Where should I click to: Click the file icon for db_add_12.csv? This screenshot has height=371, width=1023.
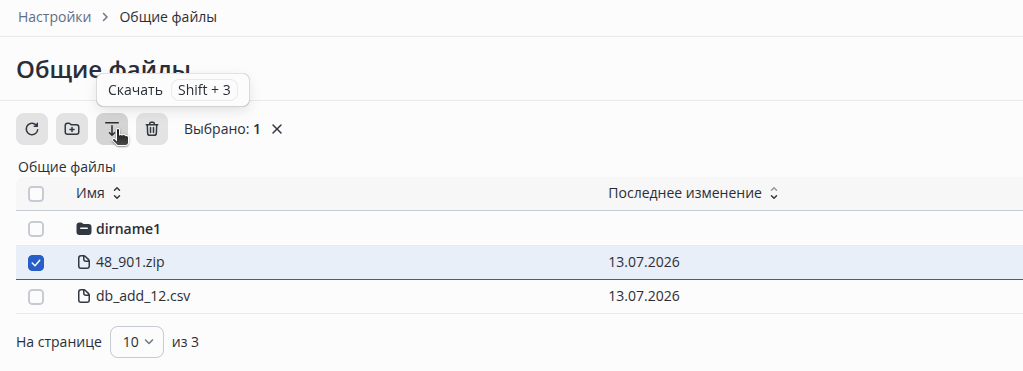[84, 297]
